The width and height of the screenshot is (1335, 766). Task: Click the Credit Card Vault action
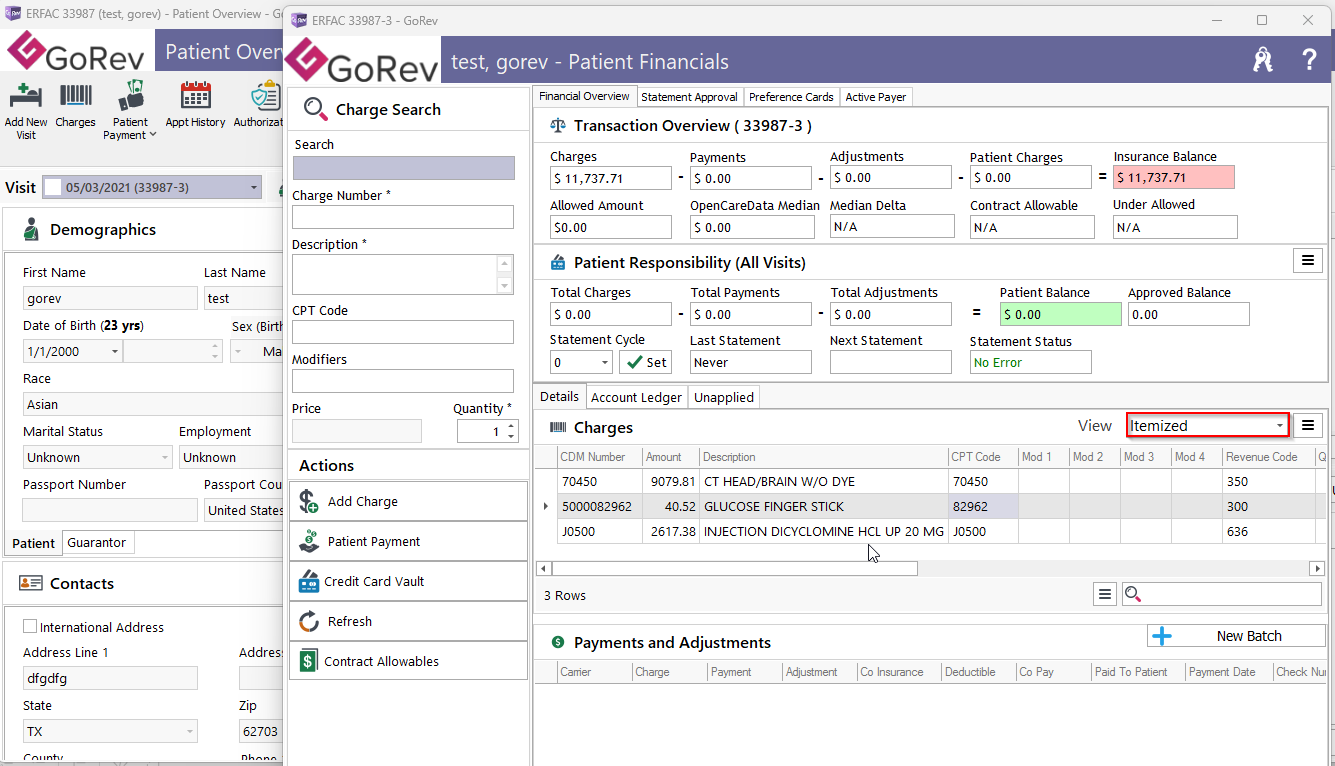point(408,581)
